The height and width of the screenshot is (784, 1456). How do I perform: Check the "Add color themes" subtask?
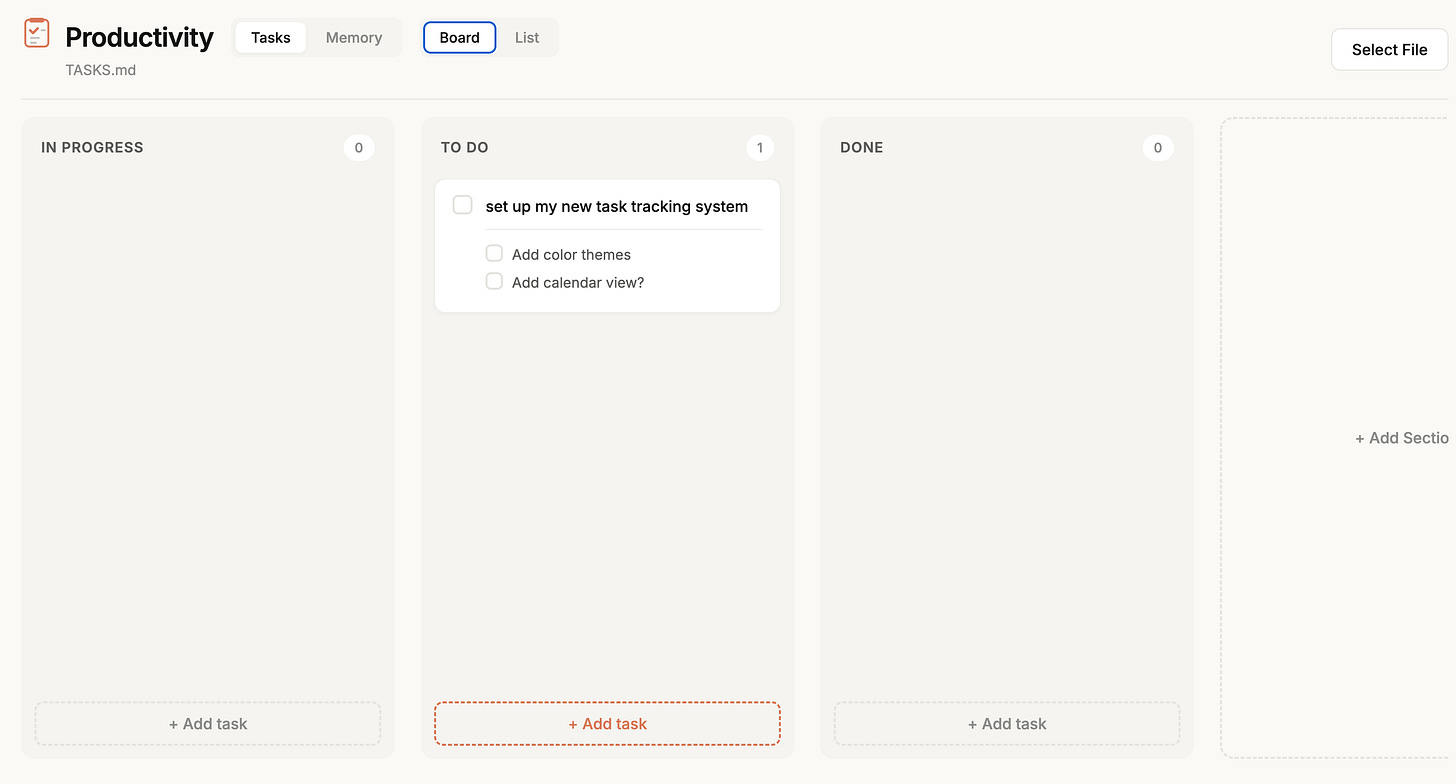[x=494, y=253]
